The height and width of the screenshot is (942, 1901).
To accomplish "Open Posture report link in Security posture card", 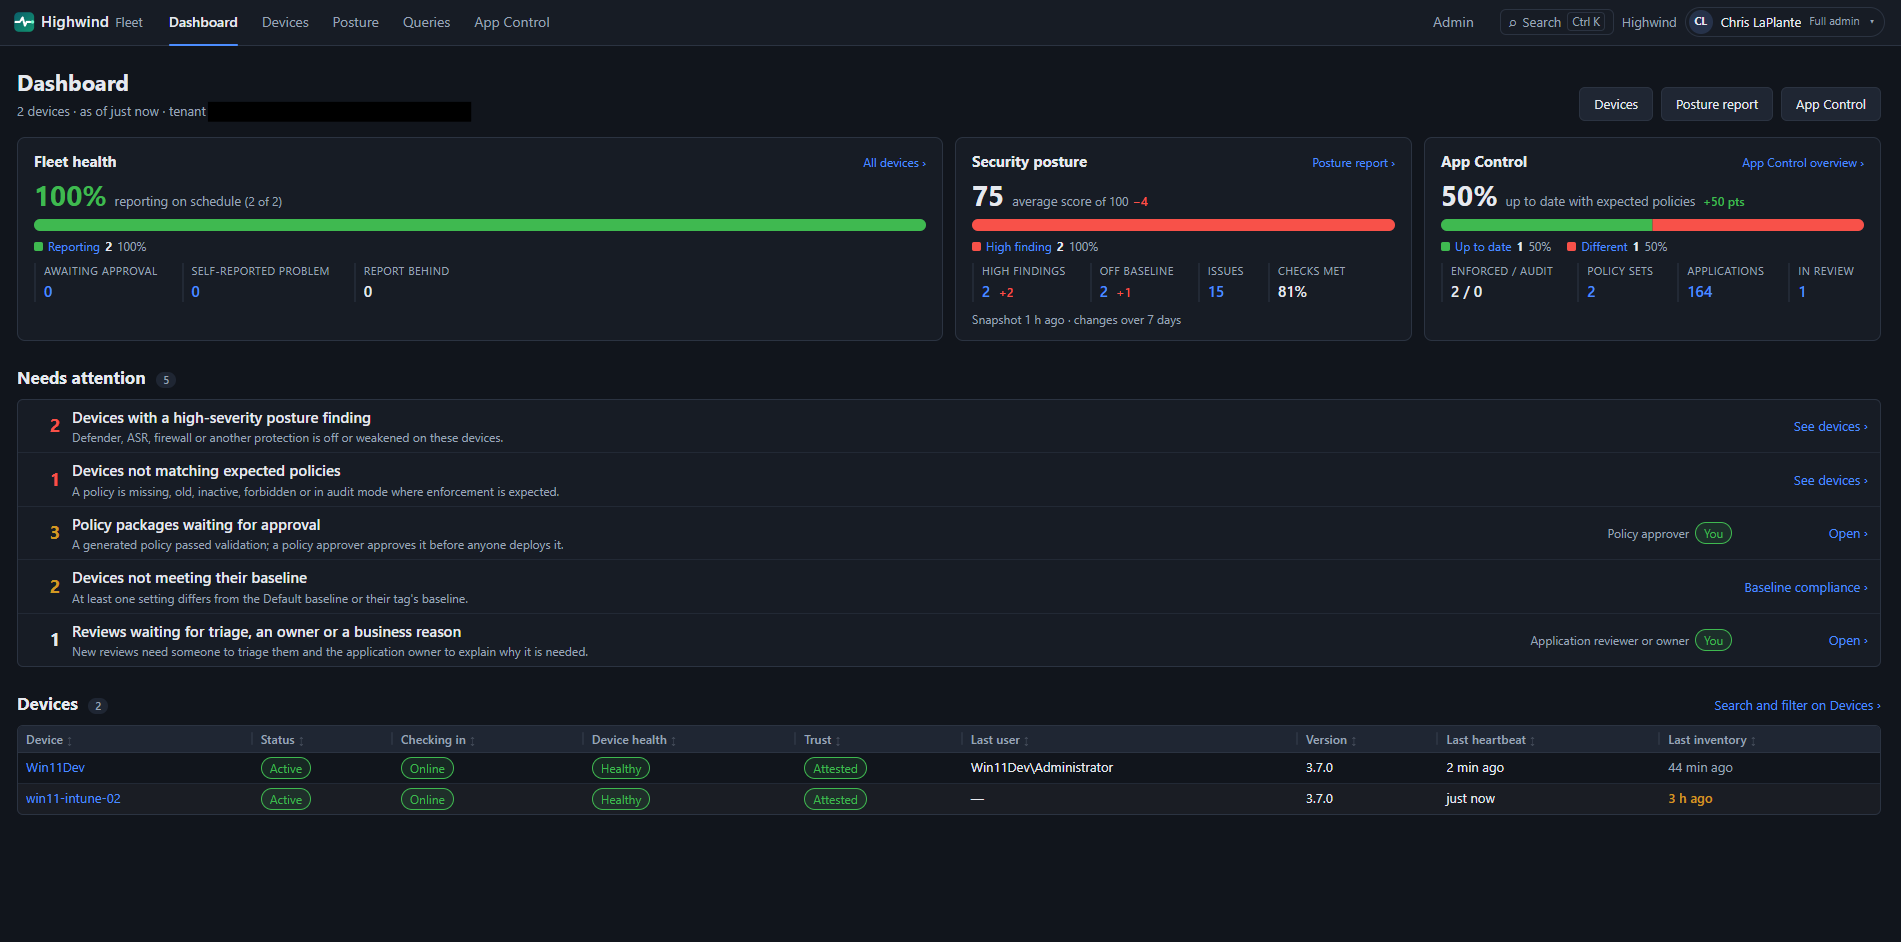I will [x=1353, y=163].
